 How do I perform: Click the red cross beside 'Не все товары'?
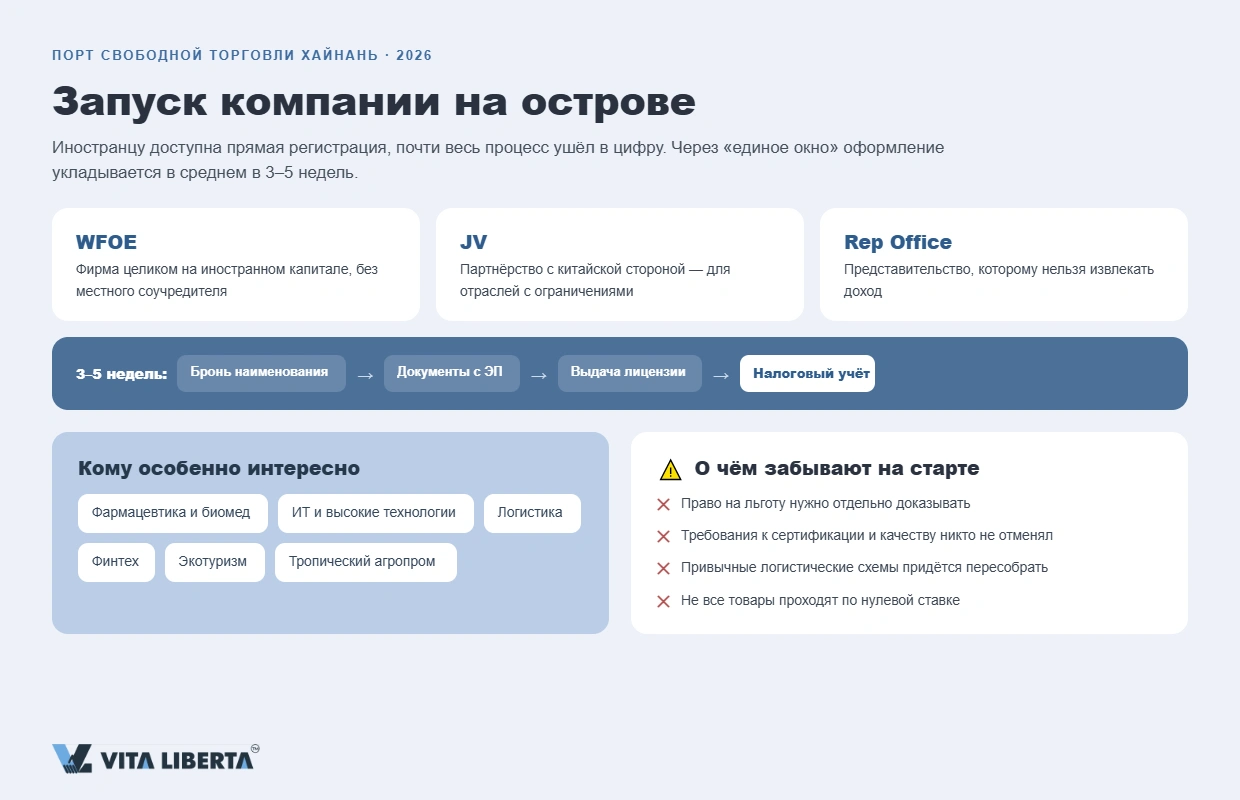click(x=663, y=601)
